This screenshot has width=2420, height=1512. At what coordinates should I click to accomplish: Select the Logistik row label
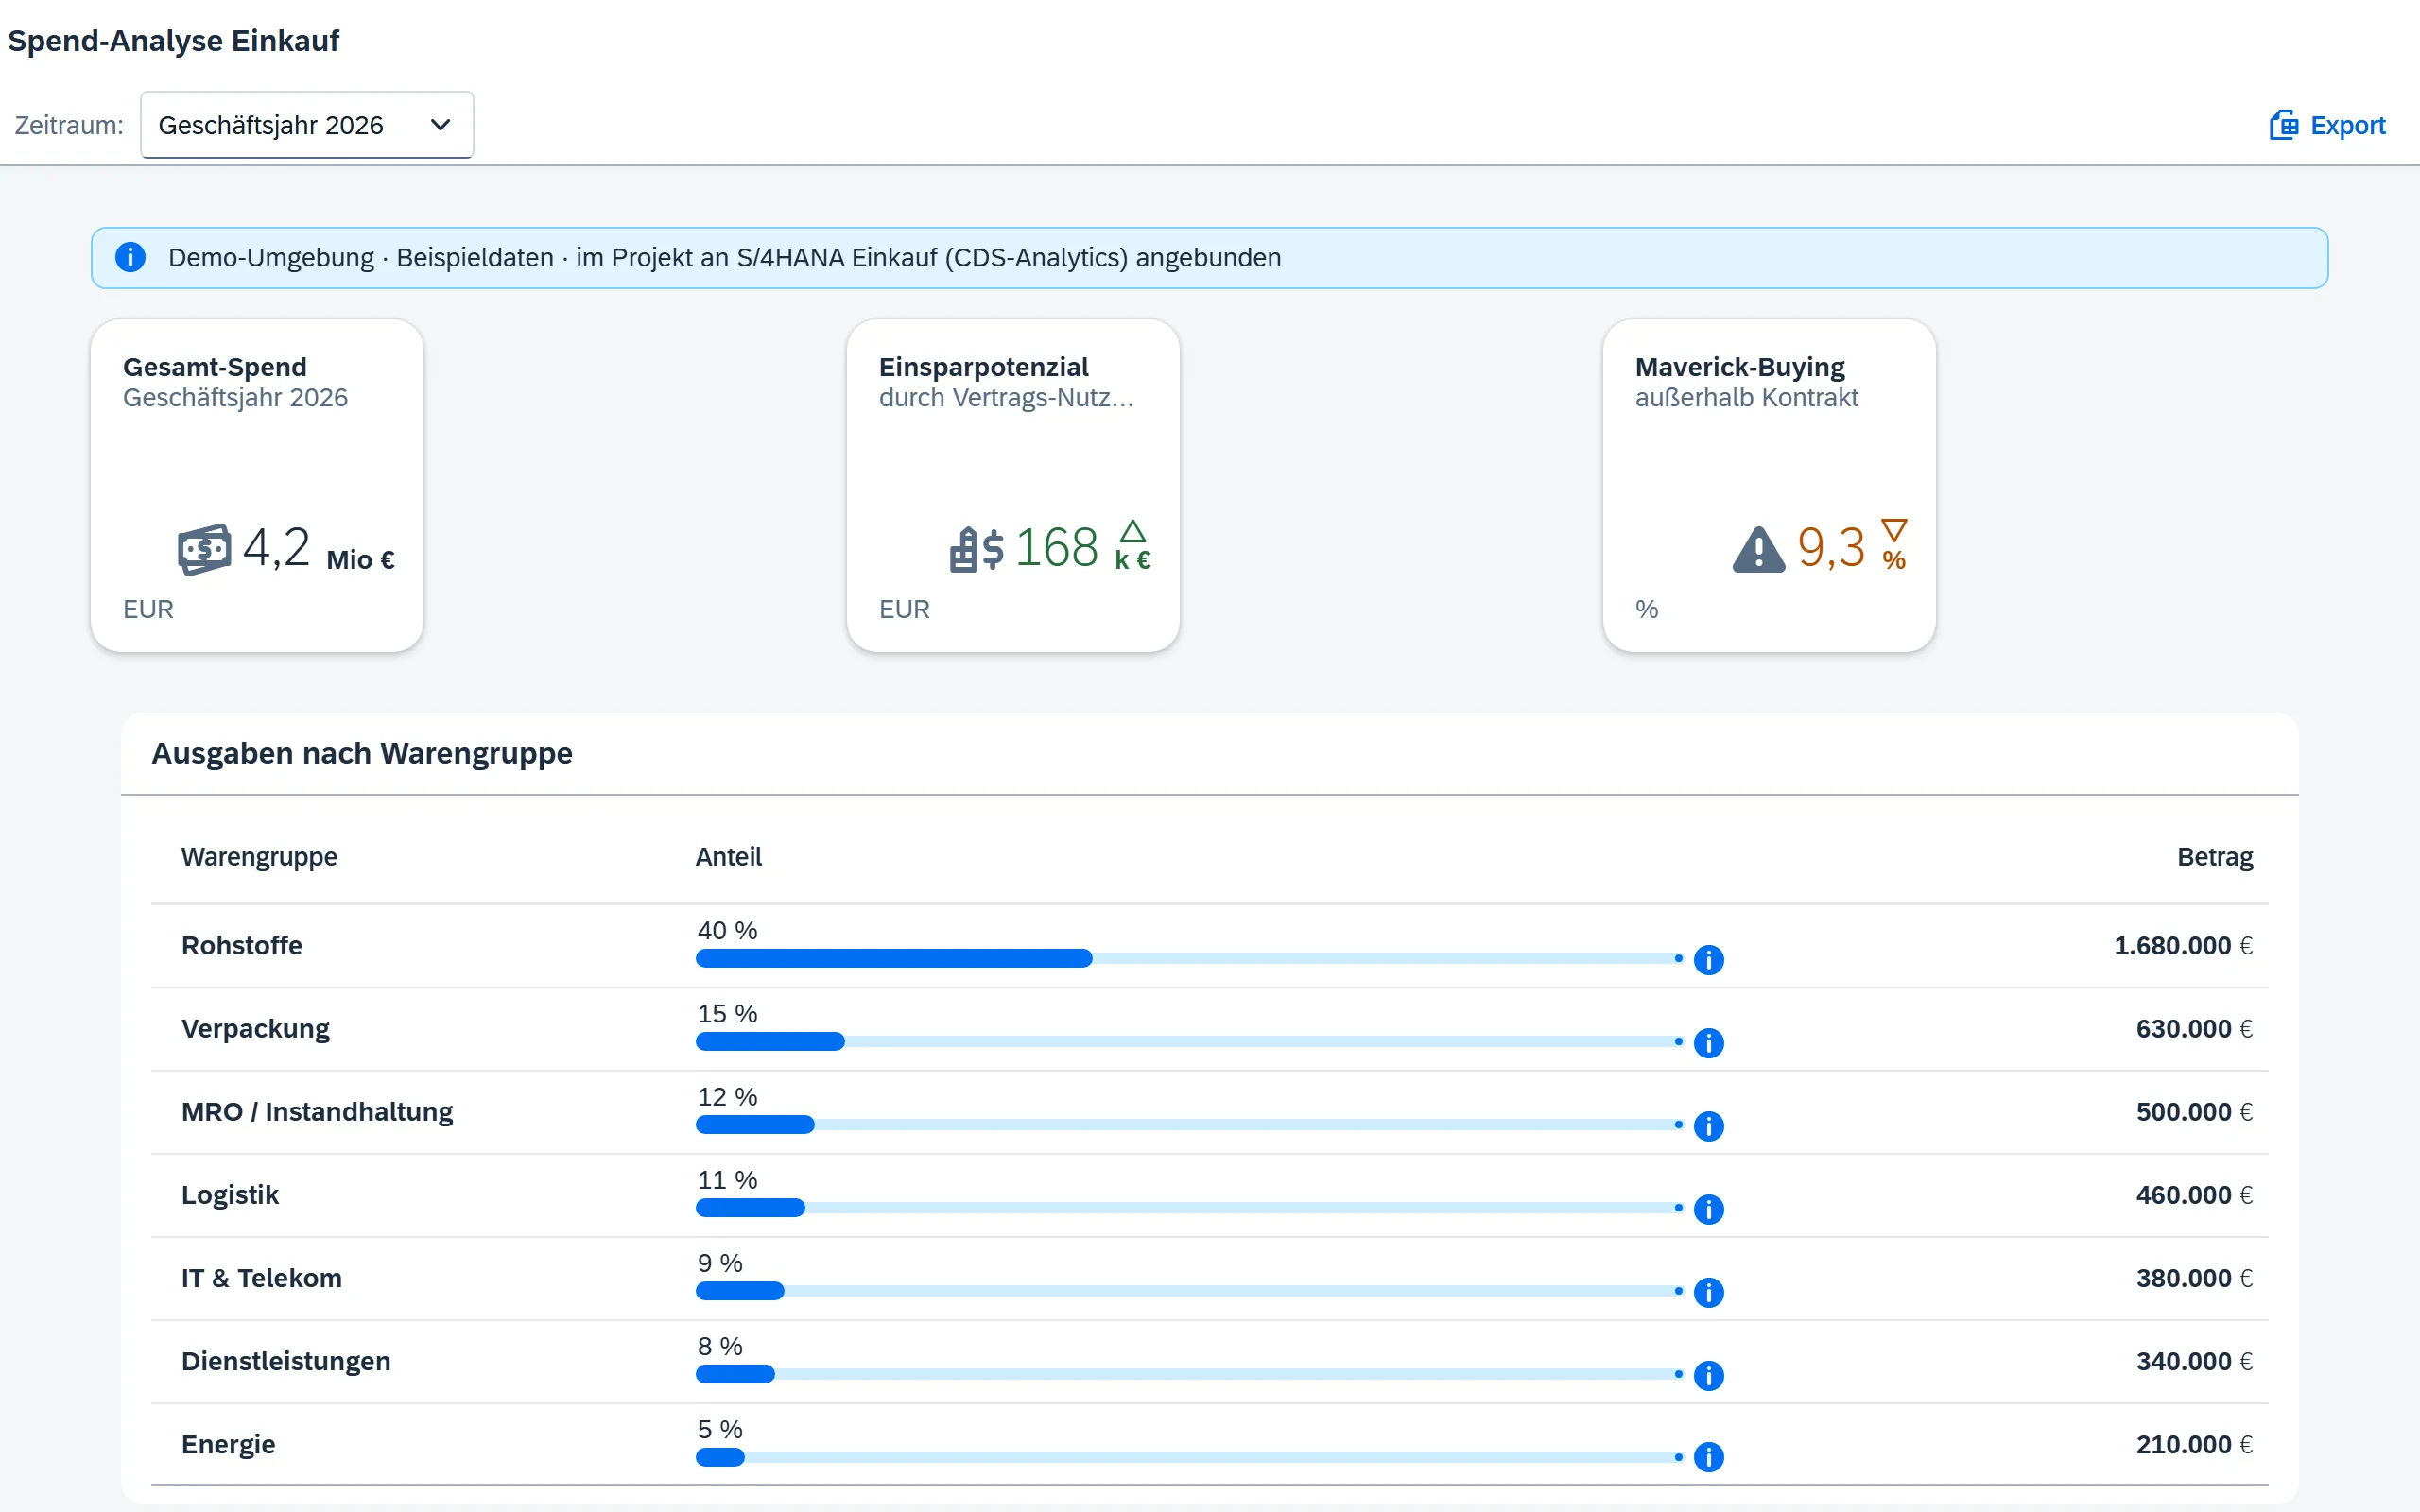pos(230,1195)
